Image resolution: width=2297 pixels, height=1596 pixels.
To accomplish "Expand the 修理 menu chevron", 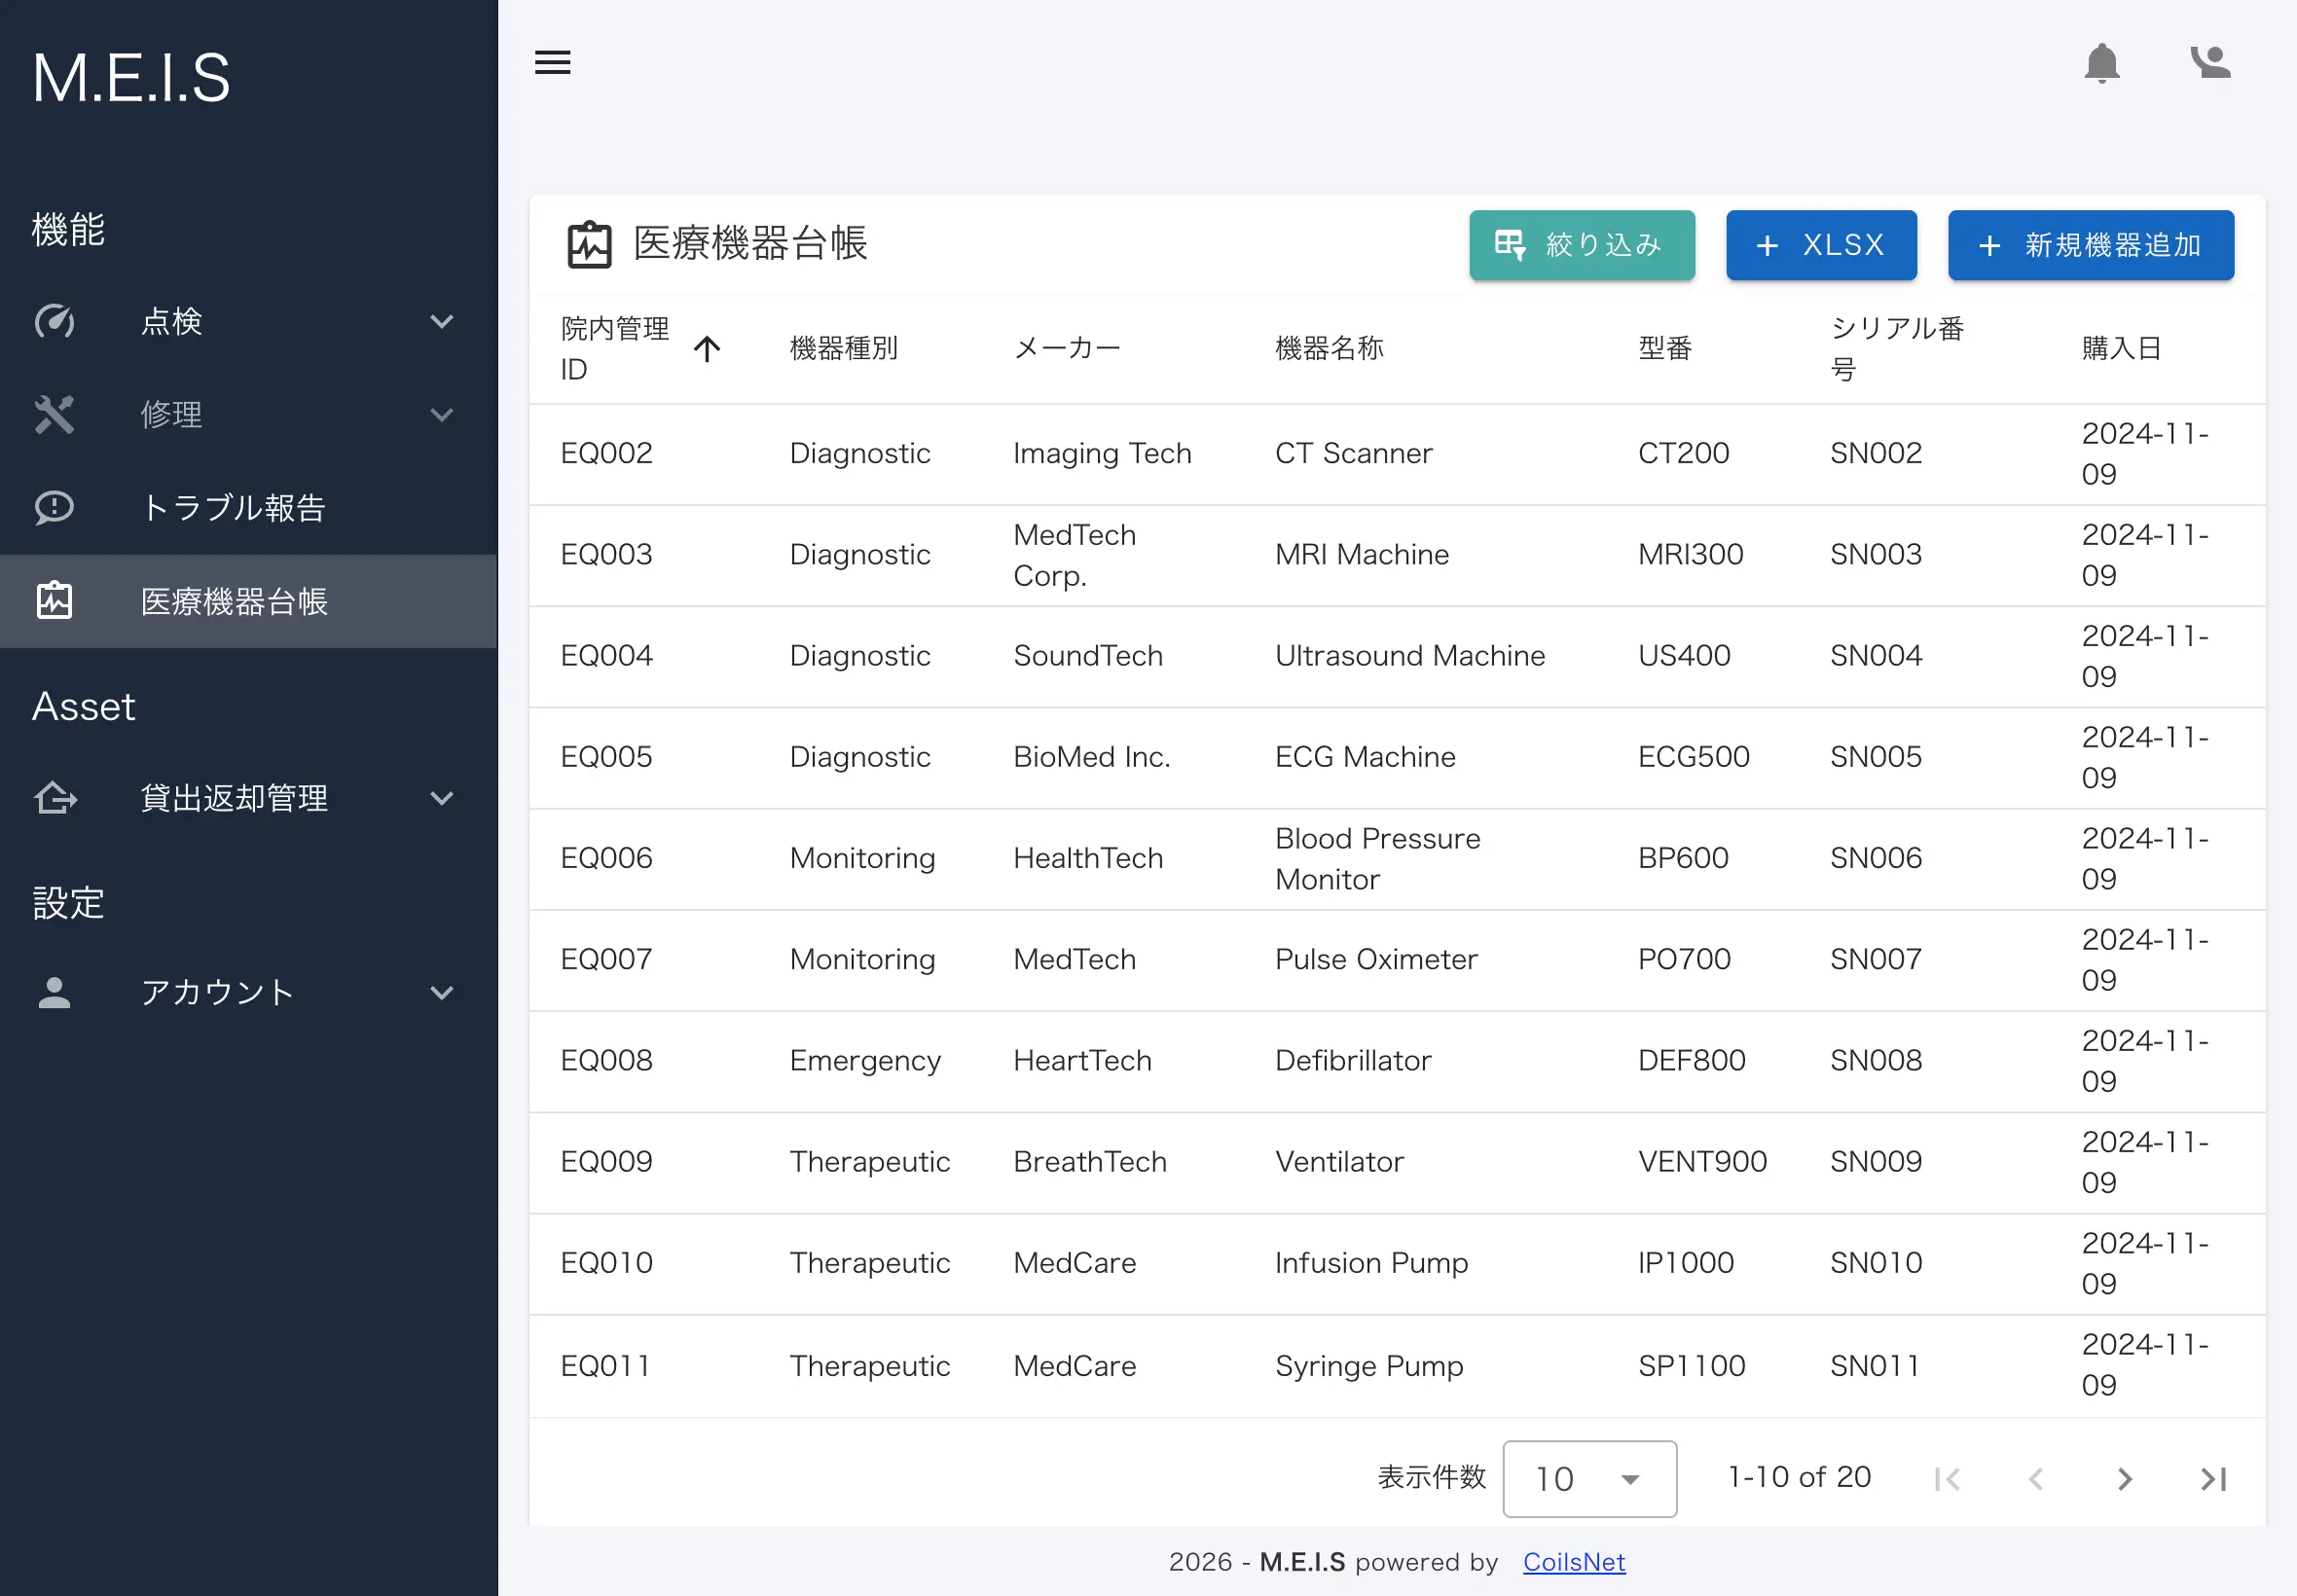I will 441,414.
